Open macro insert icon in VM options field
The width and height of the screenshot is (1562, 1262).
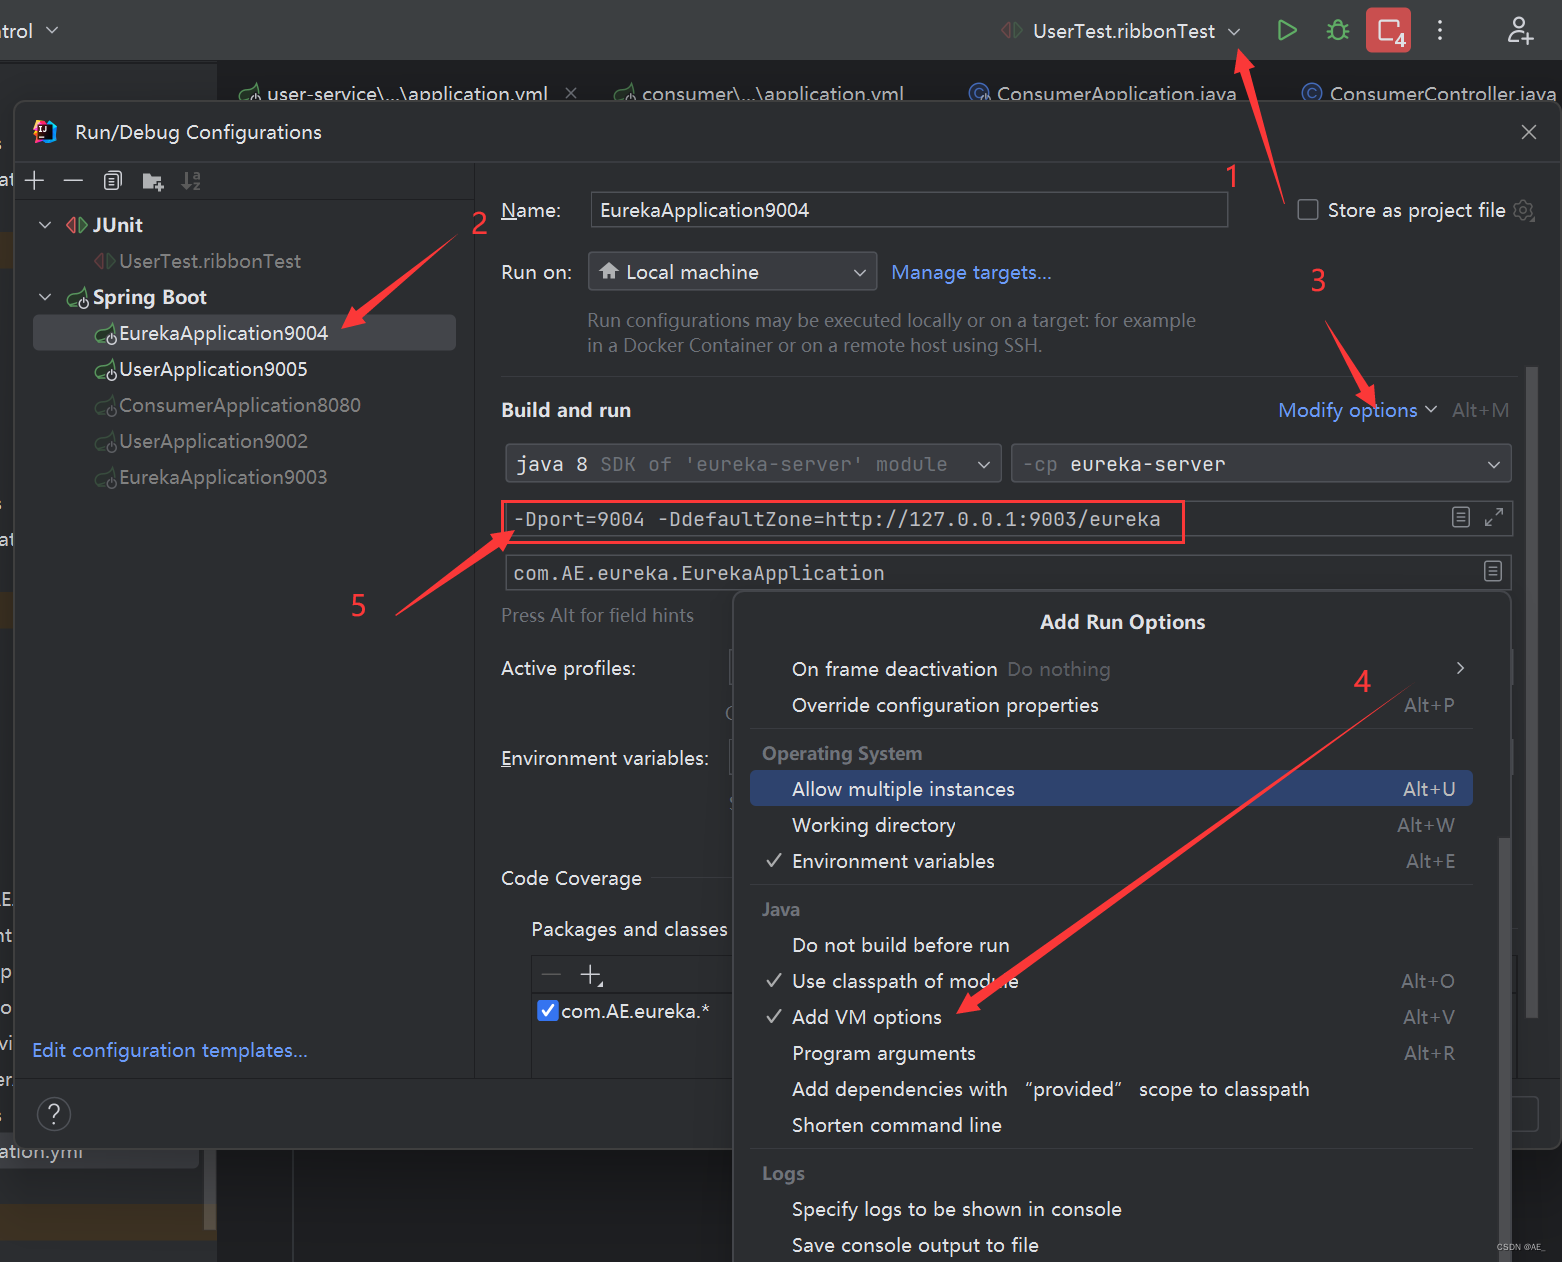click(x=1461, y=517)
